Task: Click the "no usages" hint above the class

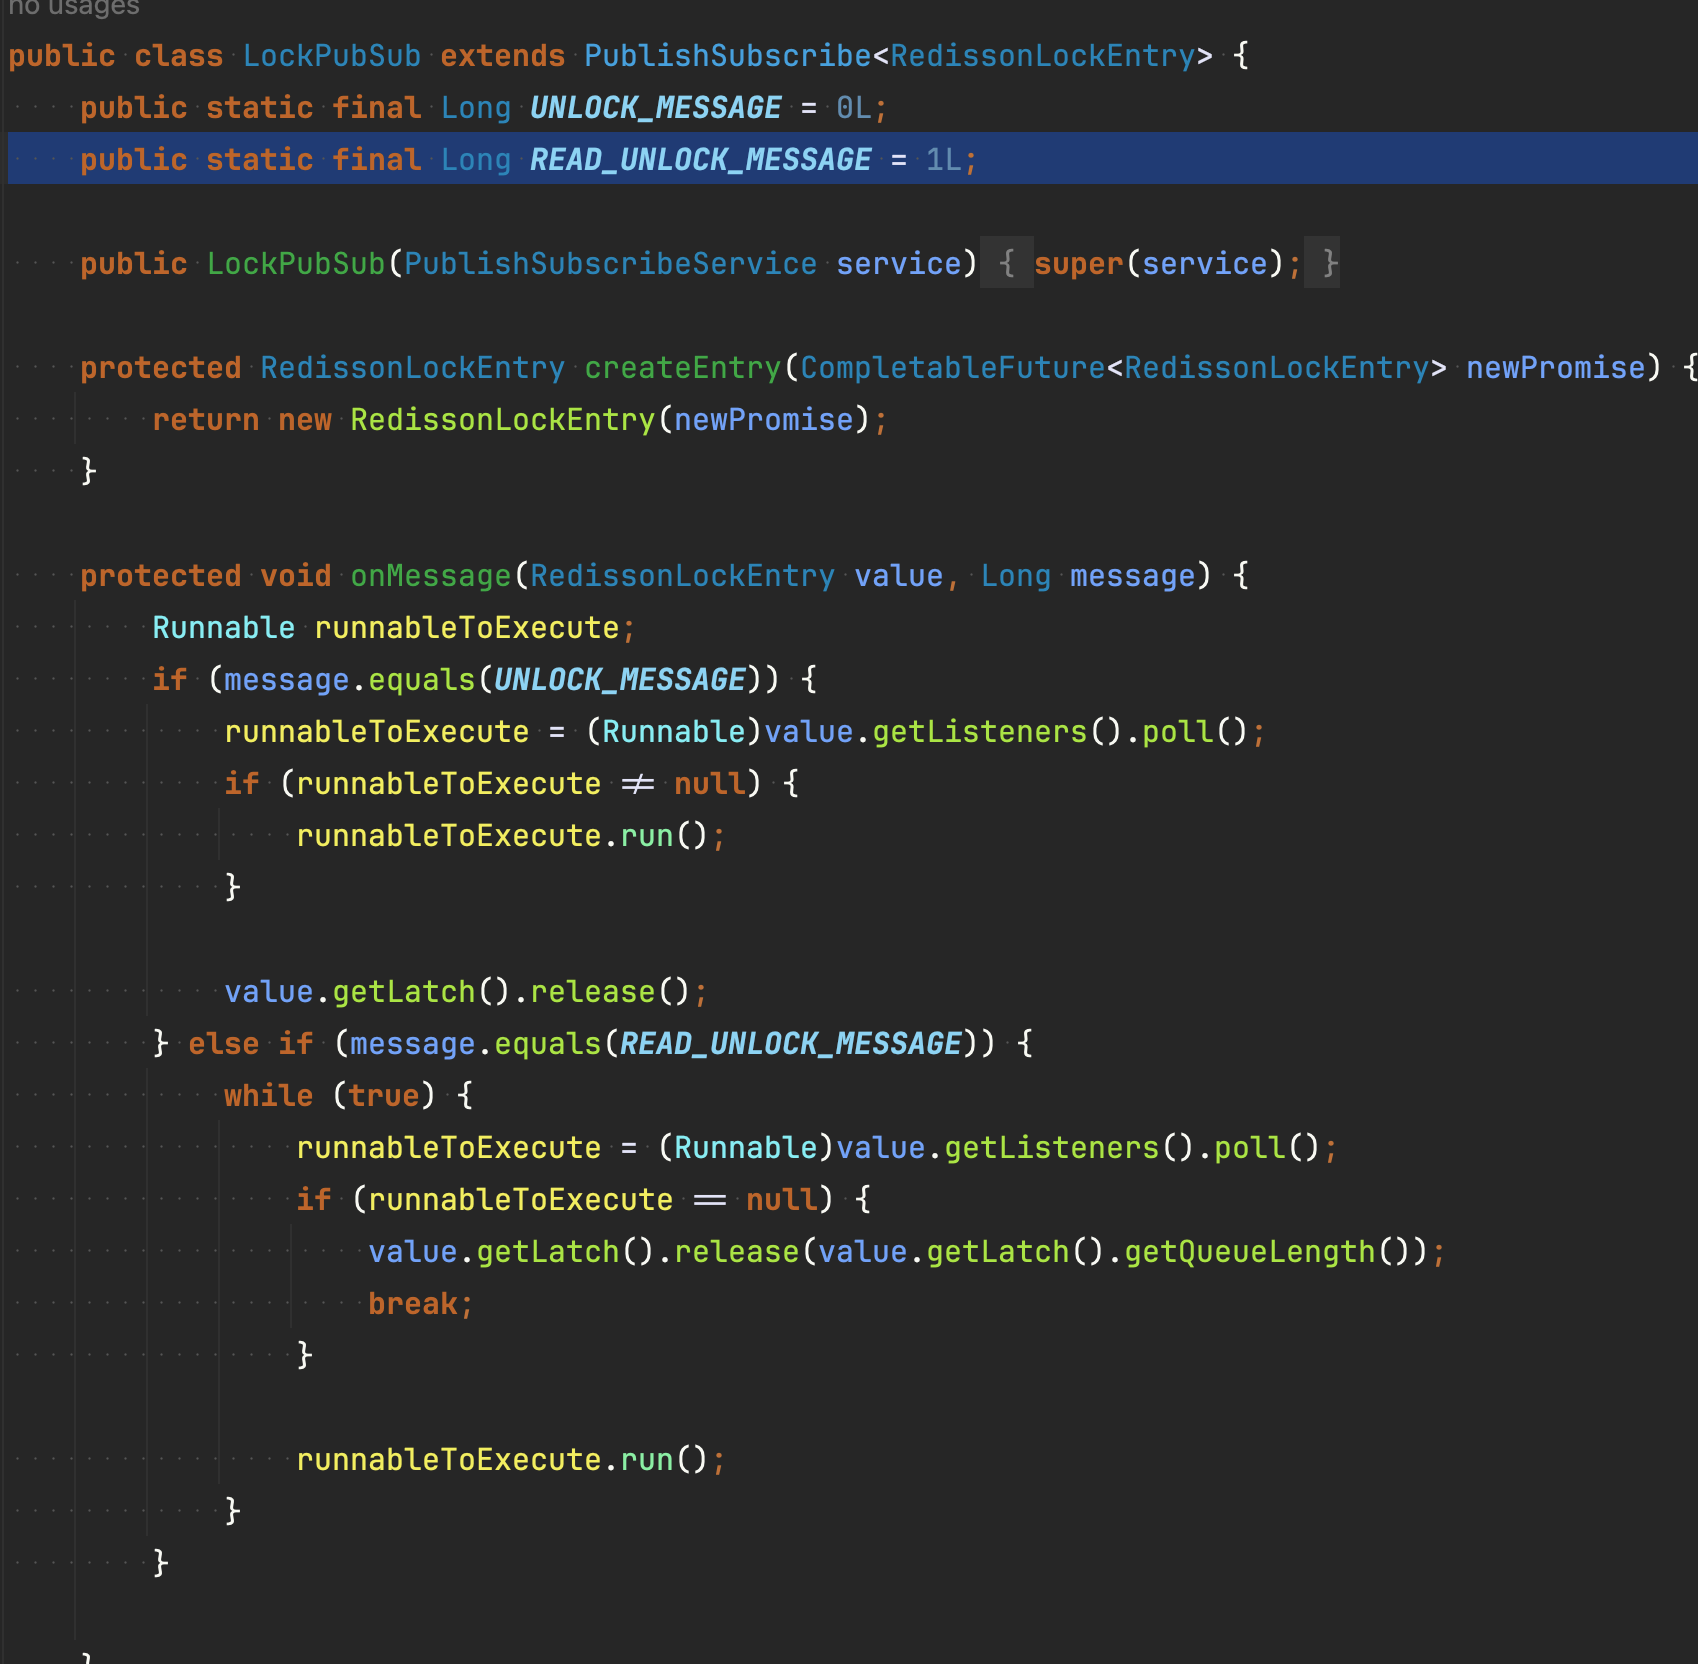Action: 73,8
